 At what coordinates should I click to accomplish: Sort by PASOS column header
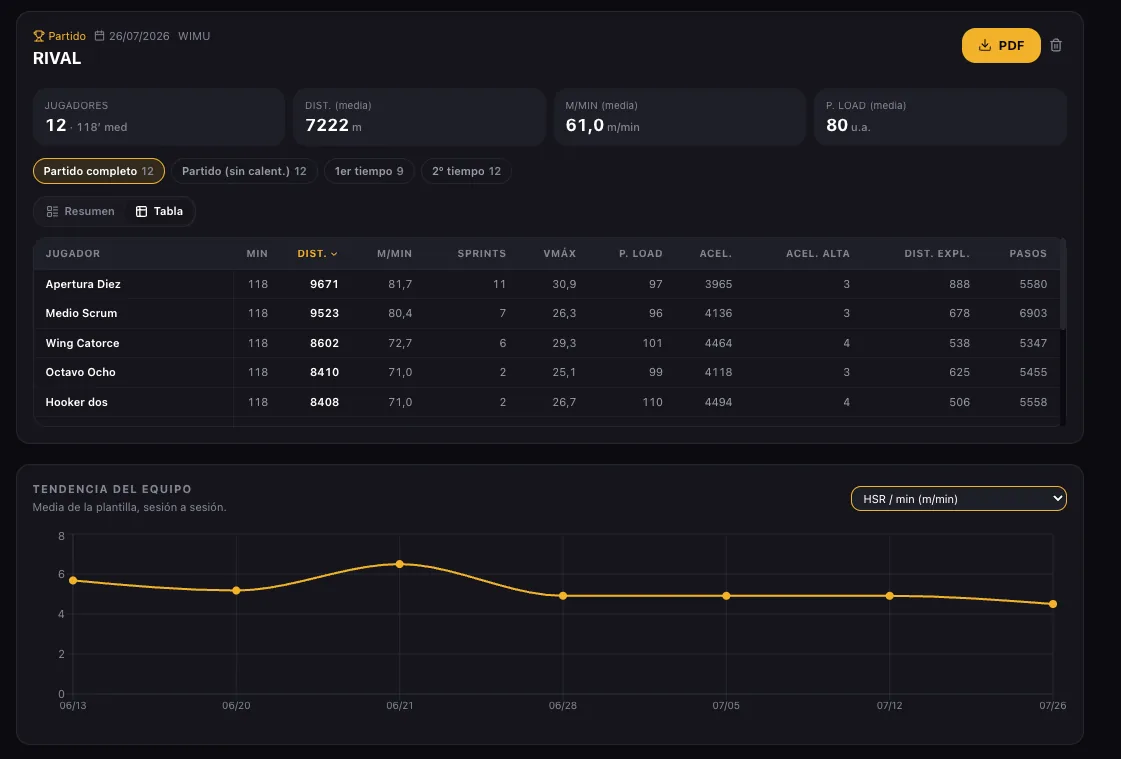coord(1028,254)
